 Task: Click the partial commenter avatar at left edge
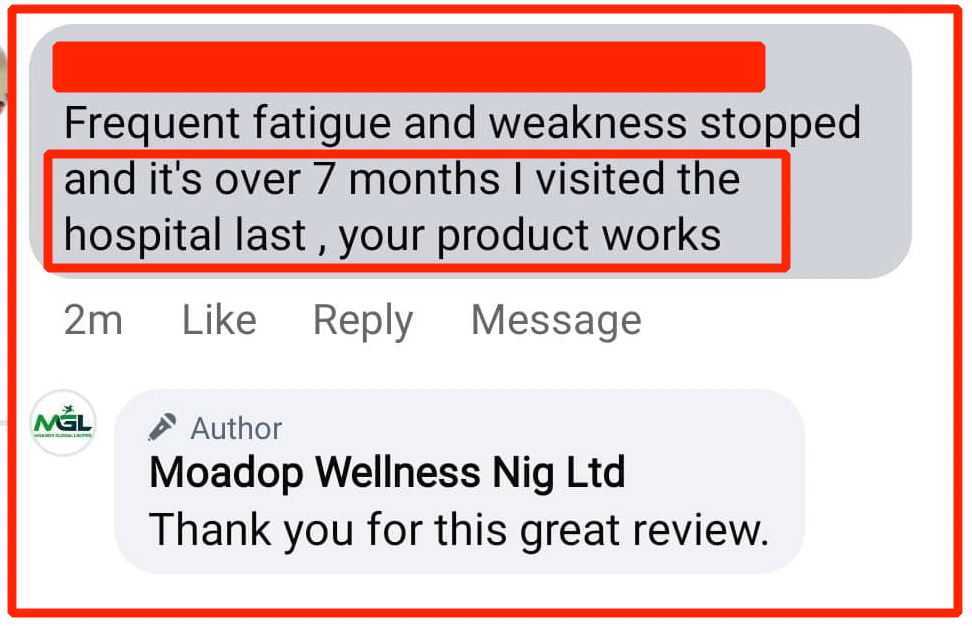[3, 81]
